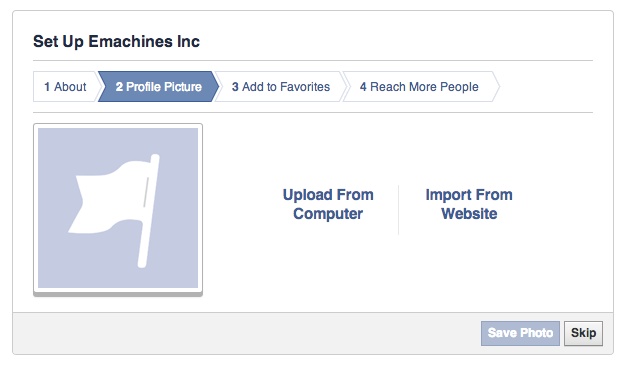Click step number 2 in the wizard
The width and height of the screenshot is (643, 368).
tap(119, 87)
